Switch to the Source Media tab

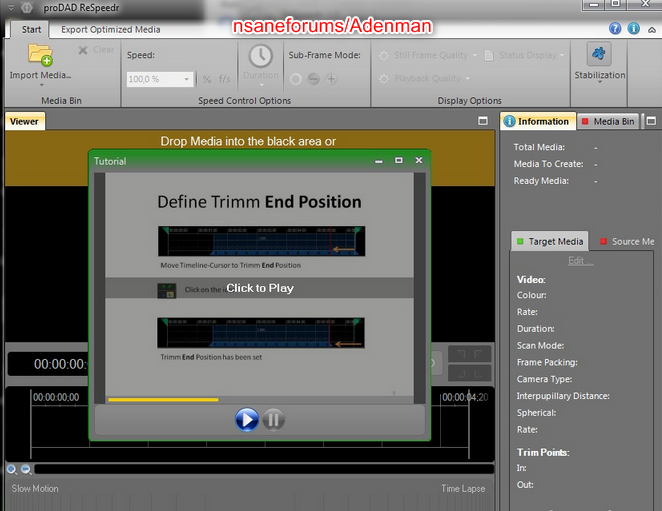click(x=627, y=241)
